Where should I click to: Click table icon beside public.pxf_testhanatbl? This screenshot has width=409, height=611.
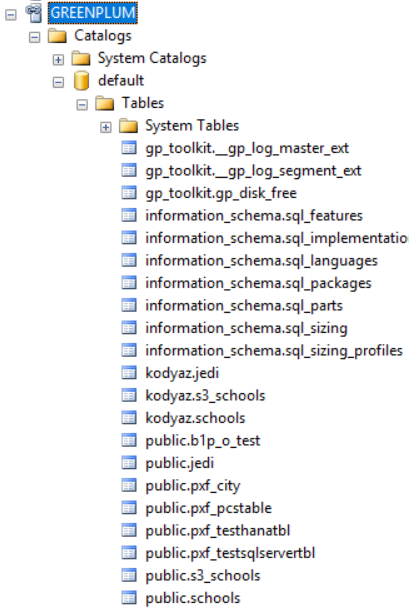(x=129, y=530)
